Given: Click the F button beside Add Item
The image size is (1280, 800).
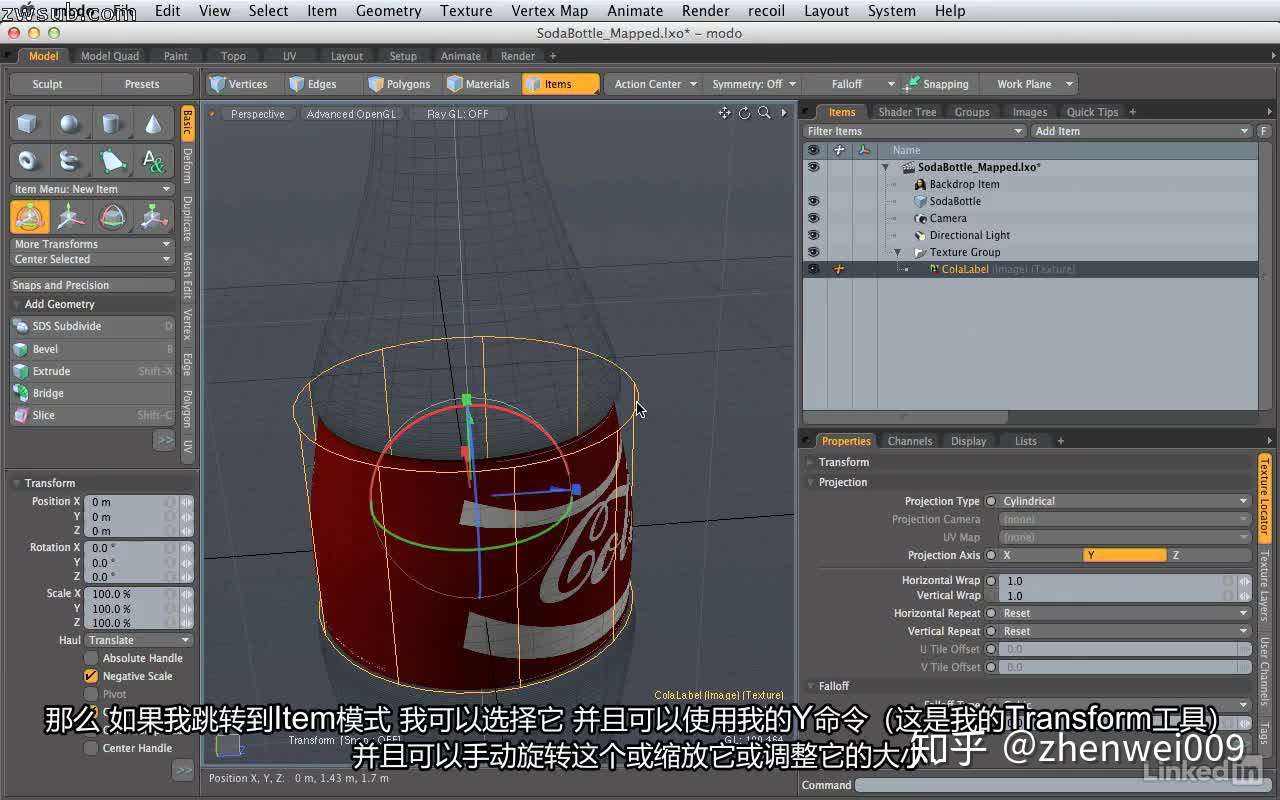Looking at the screenshot, I should 1264,131.
